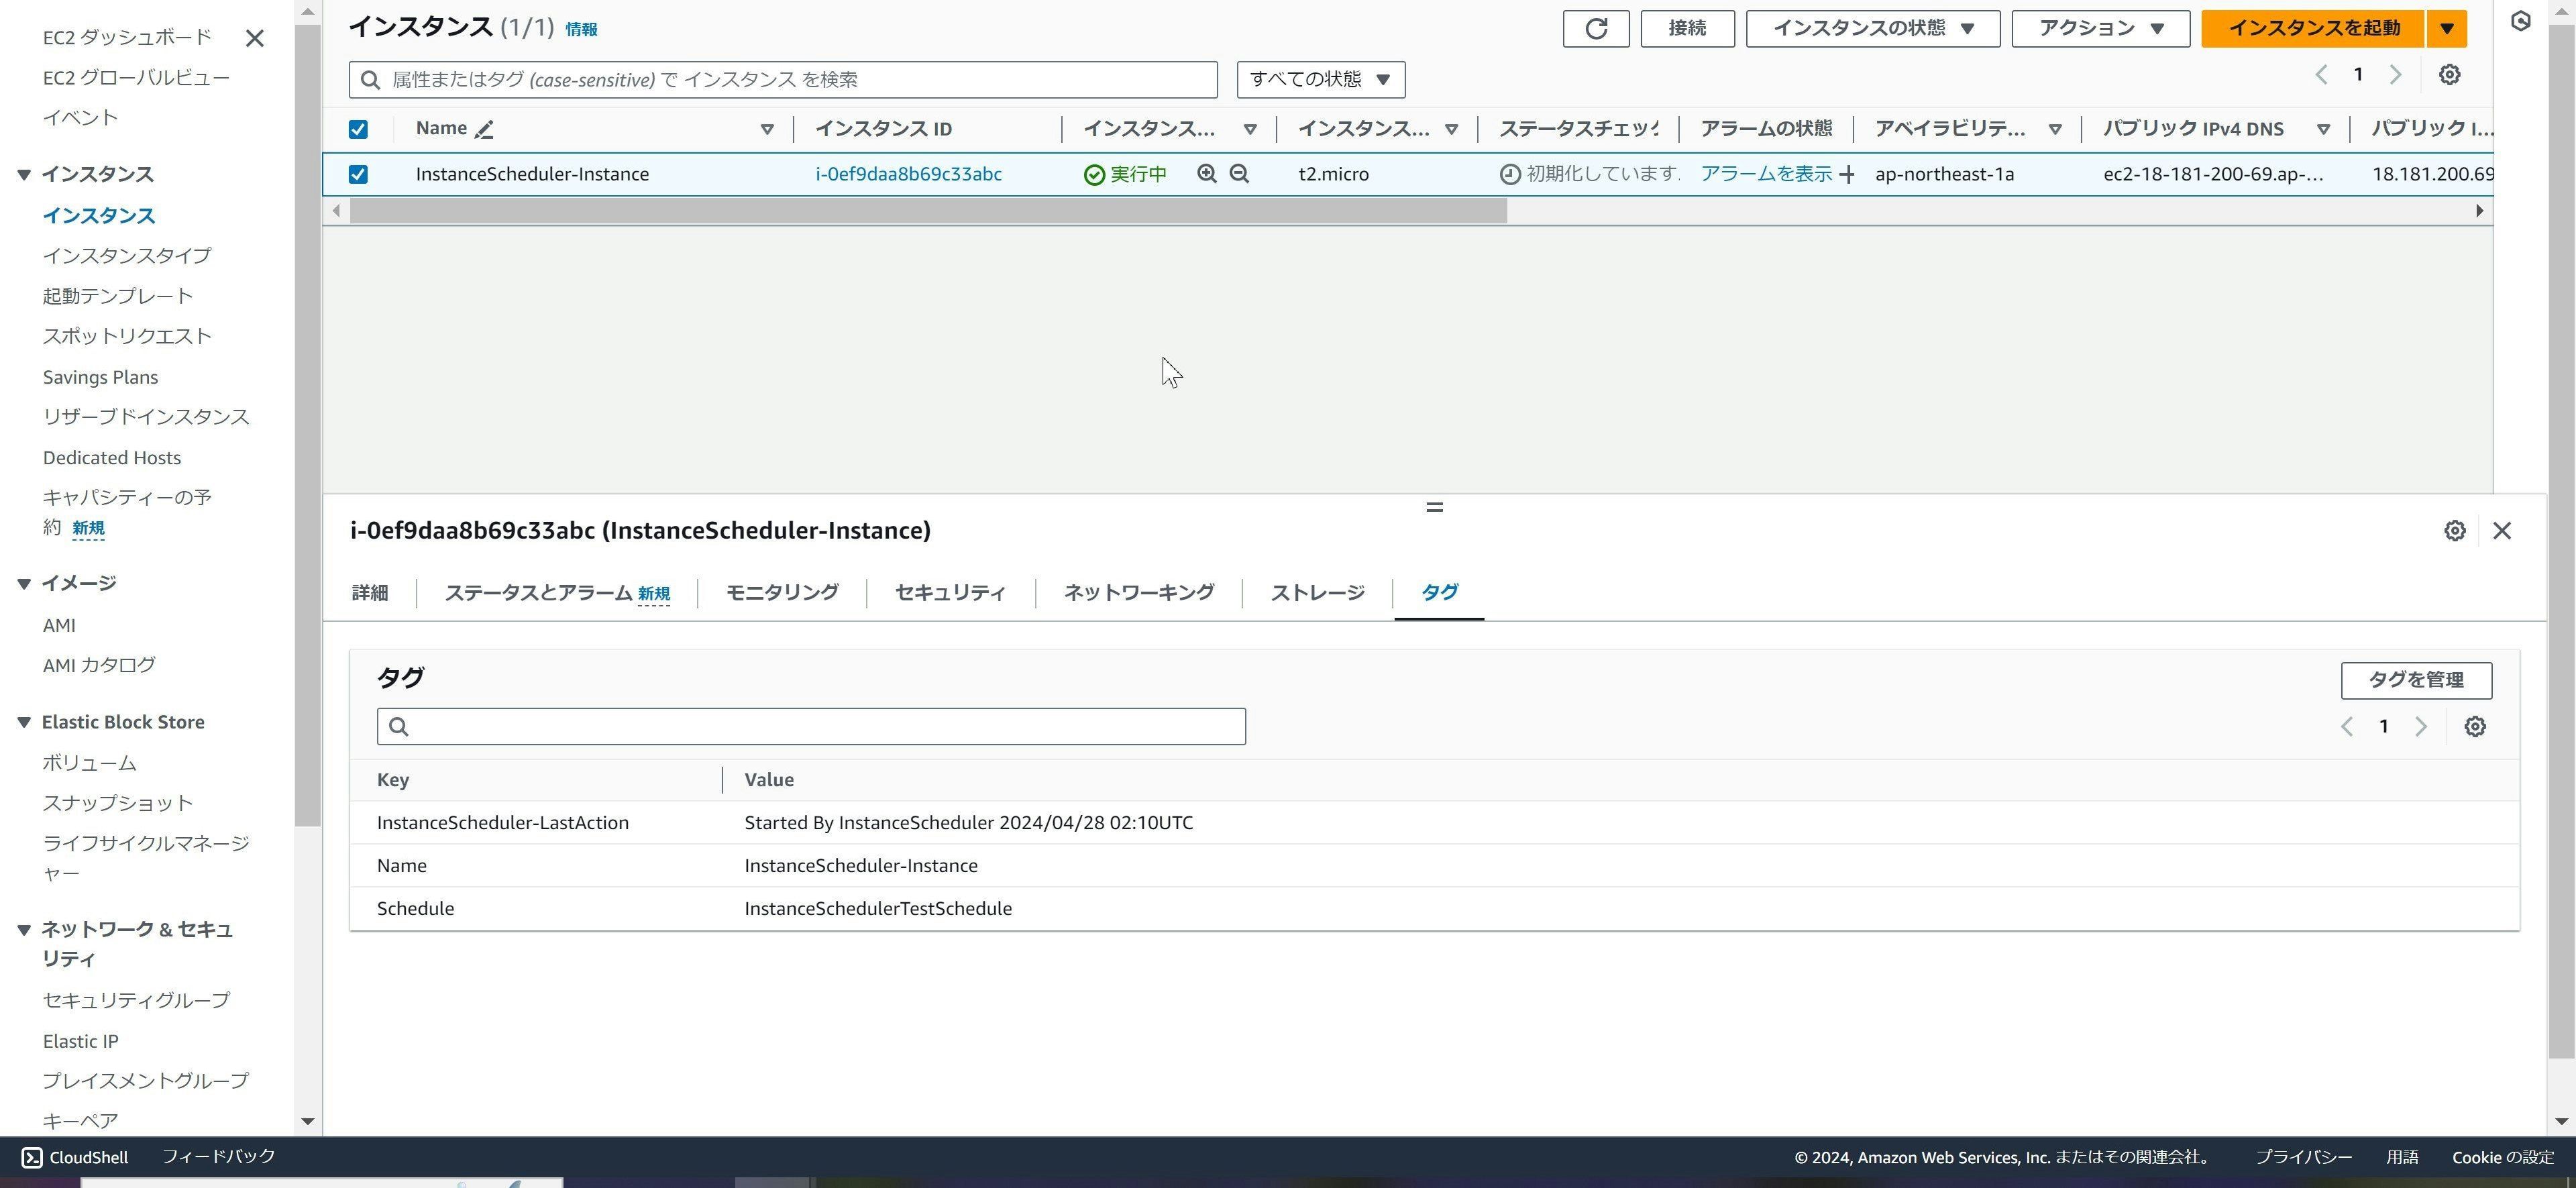Open CloudShell from the footer bar
The image size is (2576, 1188).
point(75,1157)
